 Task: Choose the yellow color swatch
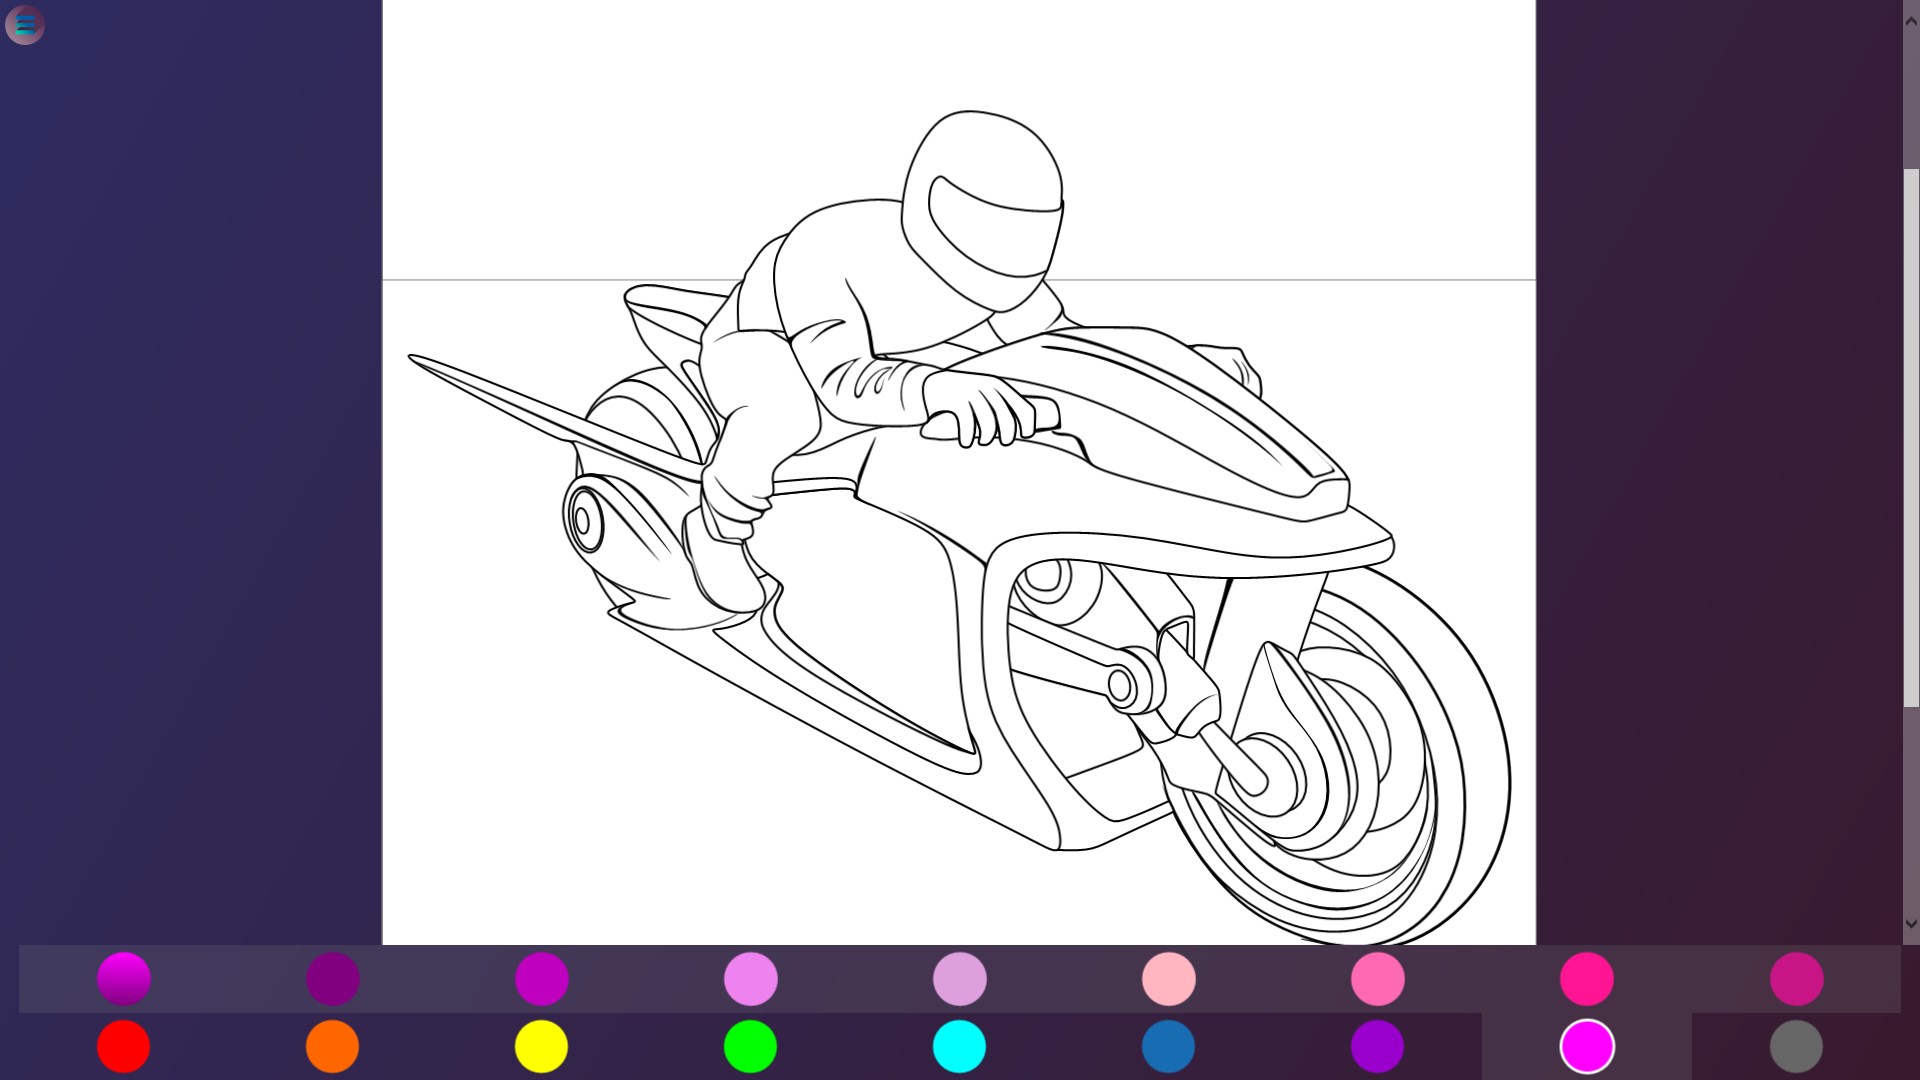[541, 1046]
